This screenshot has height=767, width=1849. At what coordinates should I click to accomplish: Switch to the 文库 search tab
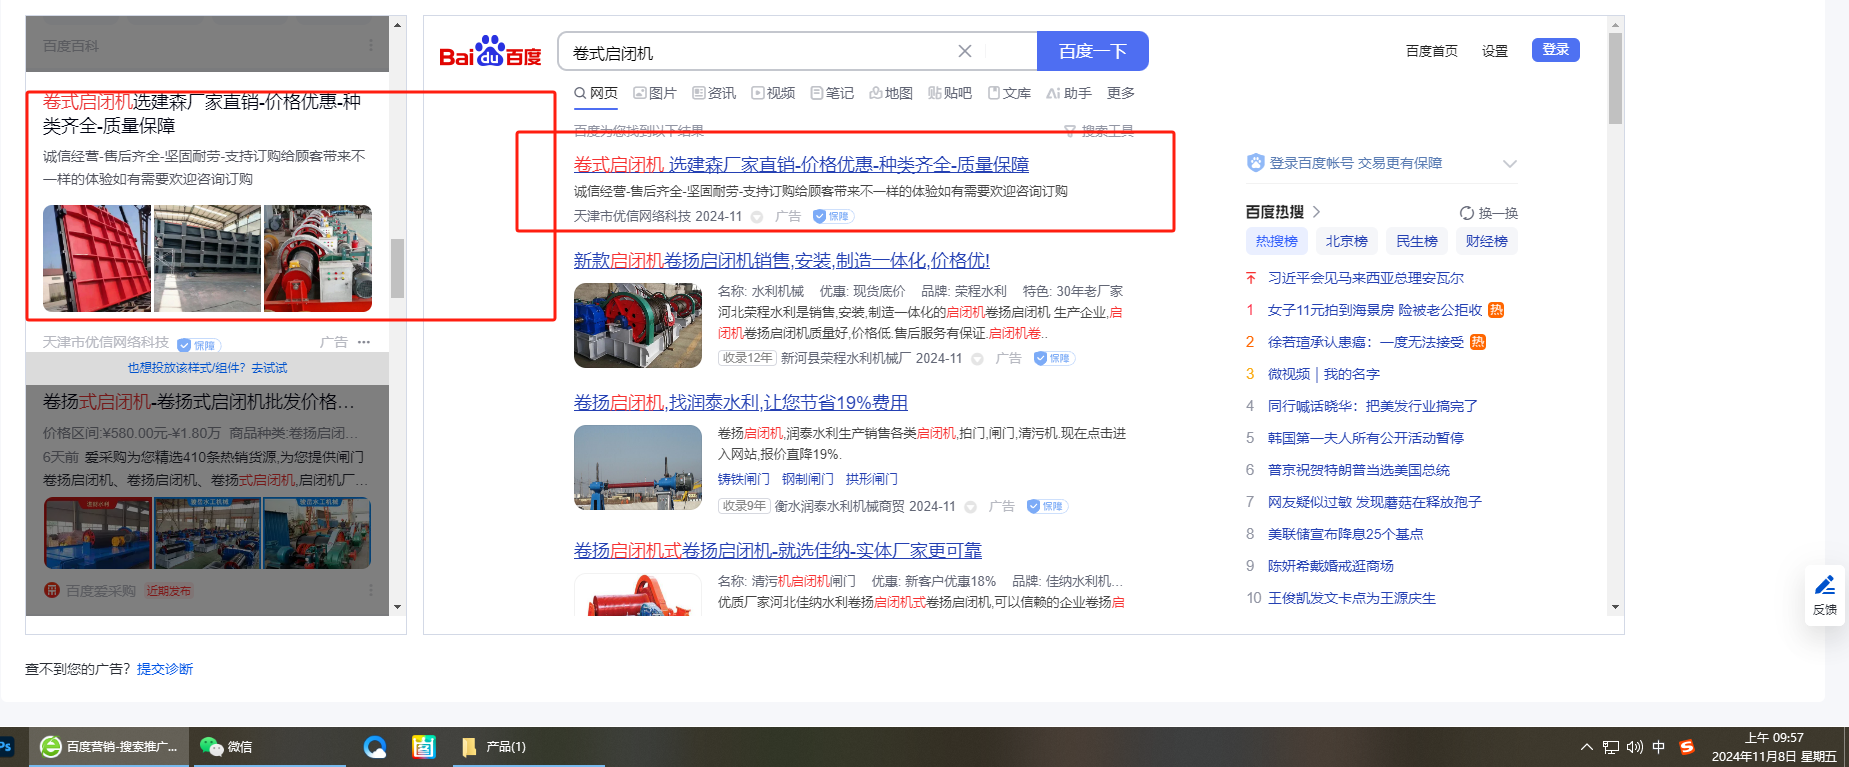(1009, 93)
